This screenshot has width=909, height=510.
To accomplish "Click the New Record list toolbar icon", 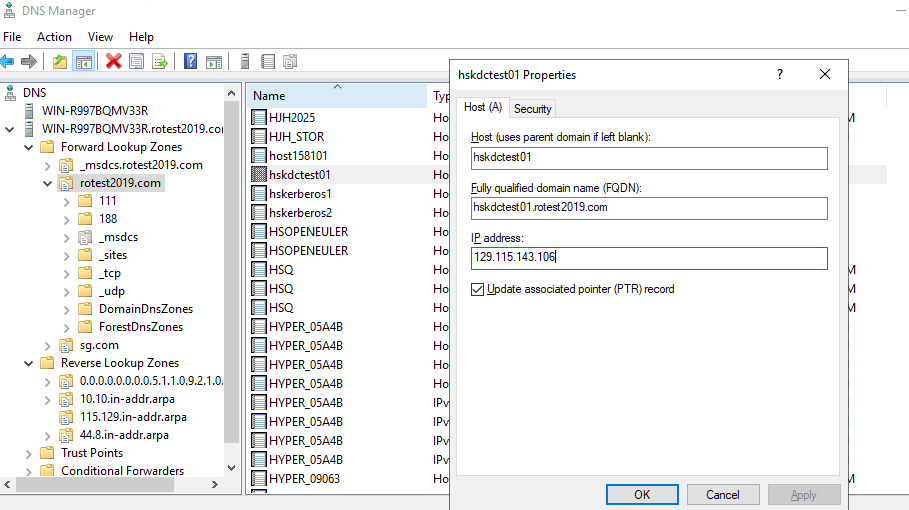I will 268,61.
